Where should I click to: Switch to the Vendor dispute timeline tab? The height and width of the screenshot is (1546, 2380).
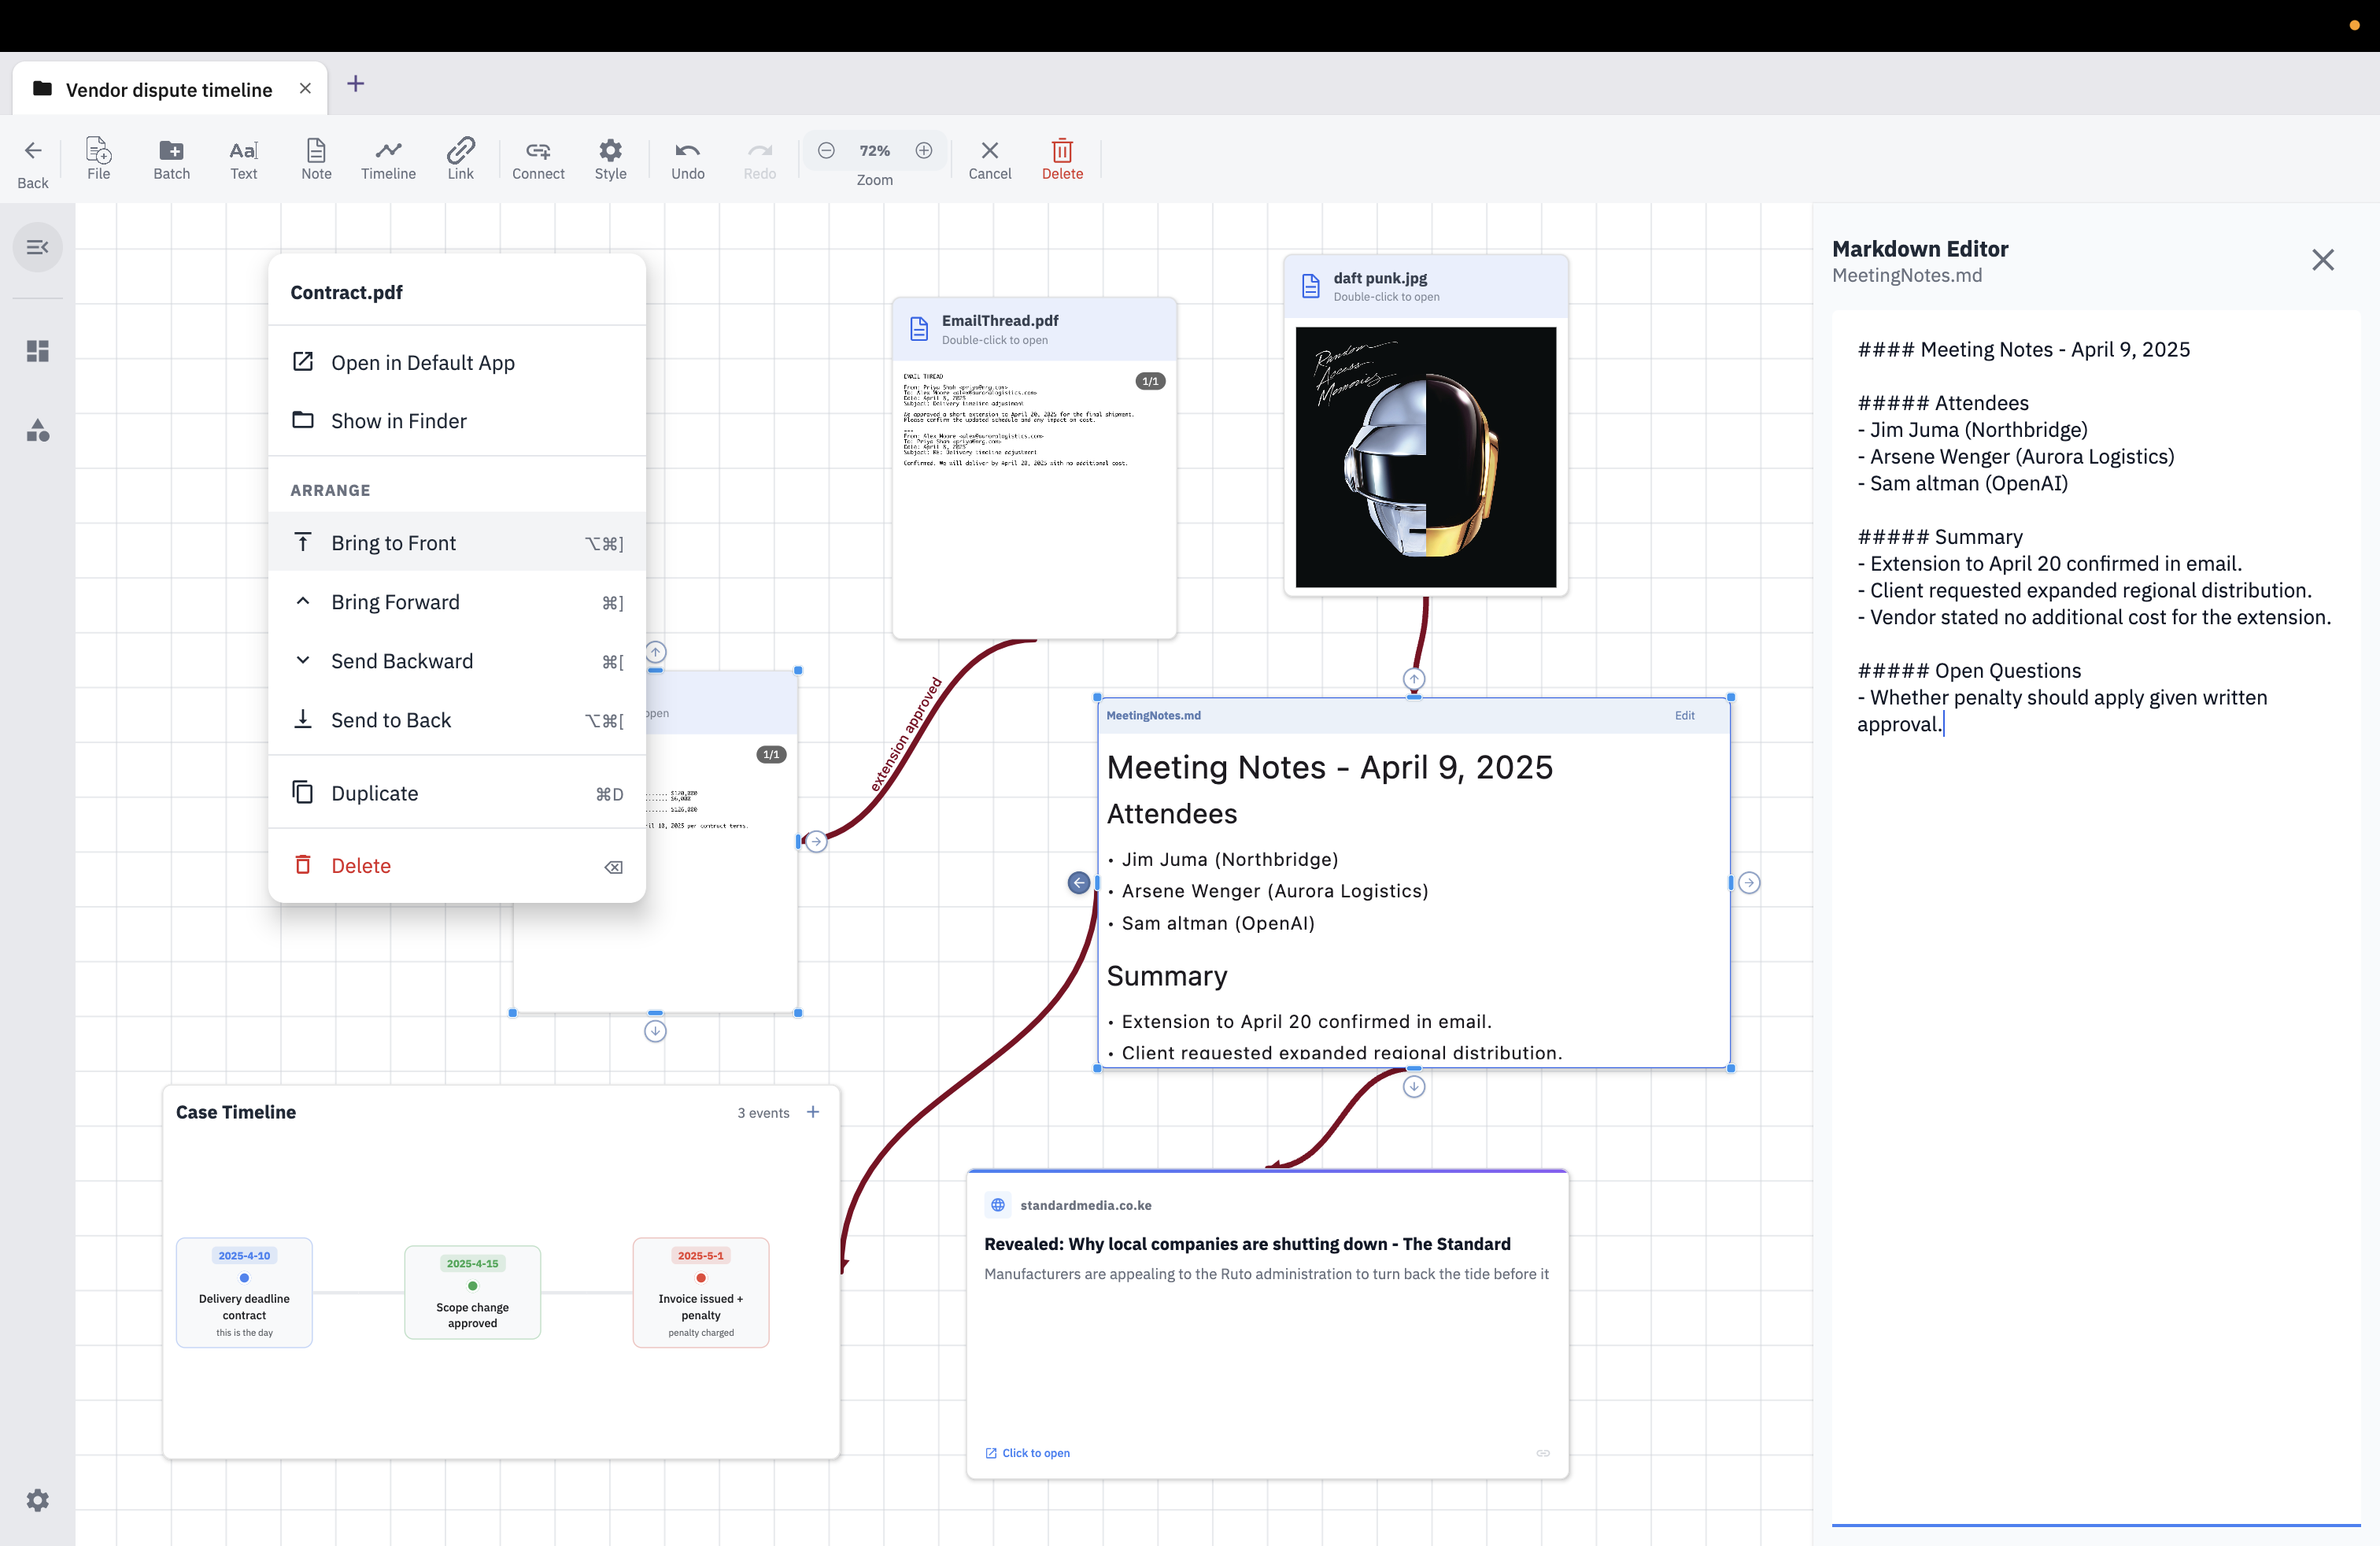point(168,89)
